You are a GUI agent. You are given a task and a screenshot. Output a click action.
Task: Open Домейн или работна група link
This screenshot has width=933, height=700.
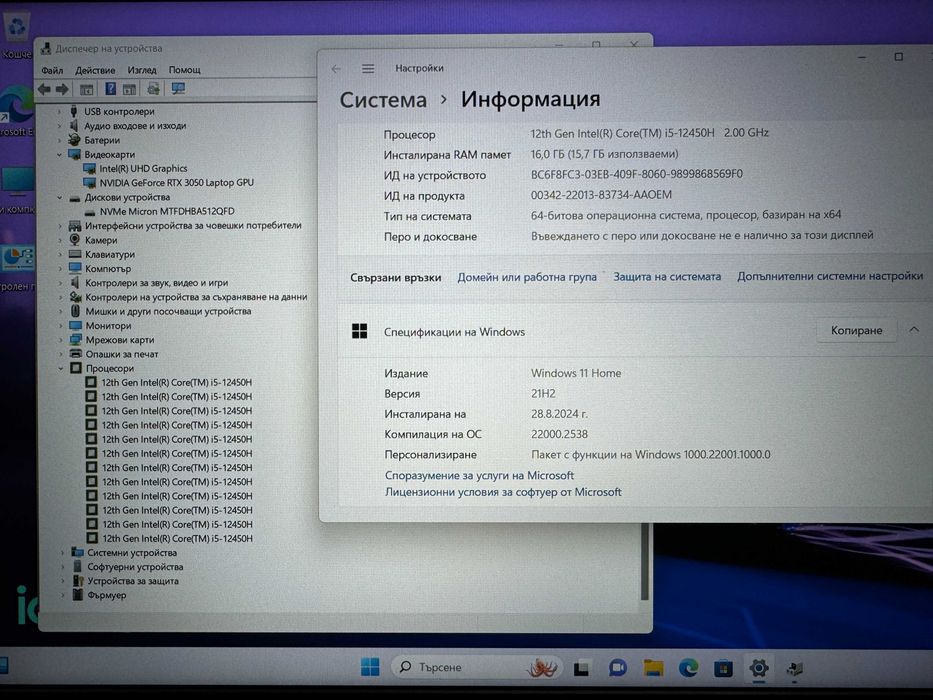coord(527,277)
